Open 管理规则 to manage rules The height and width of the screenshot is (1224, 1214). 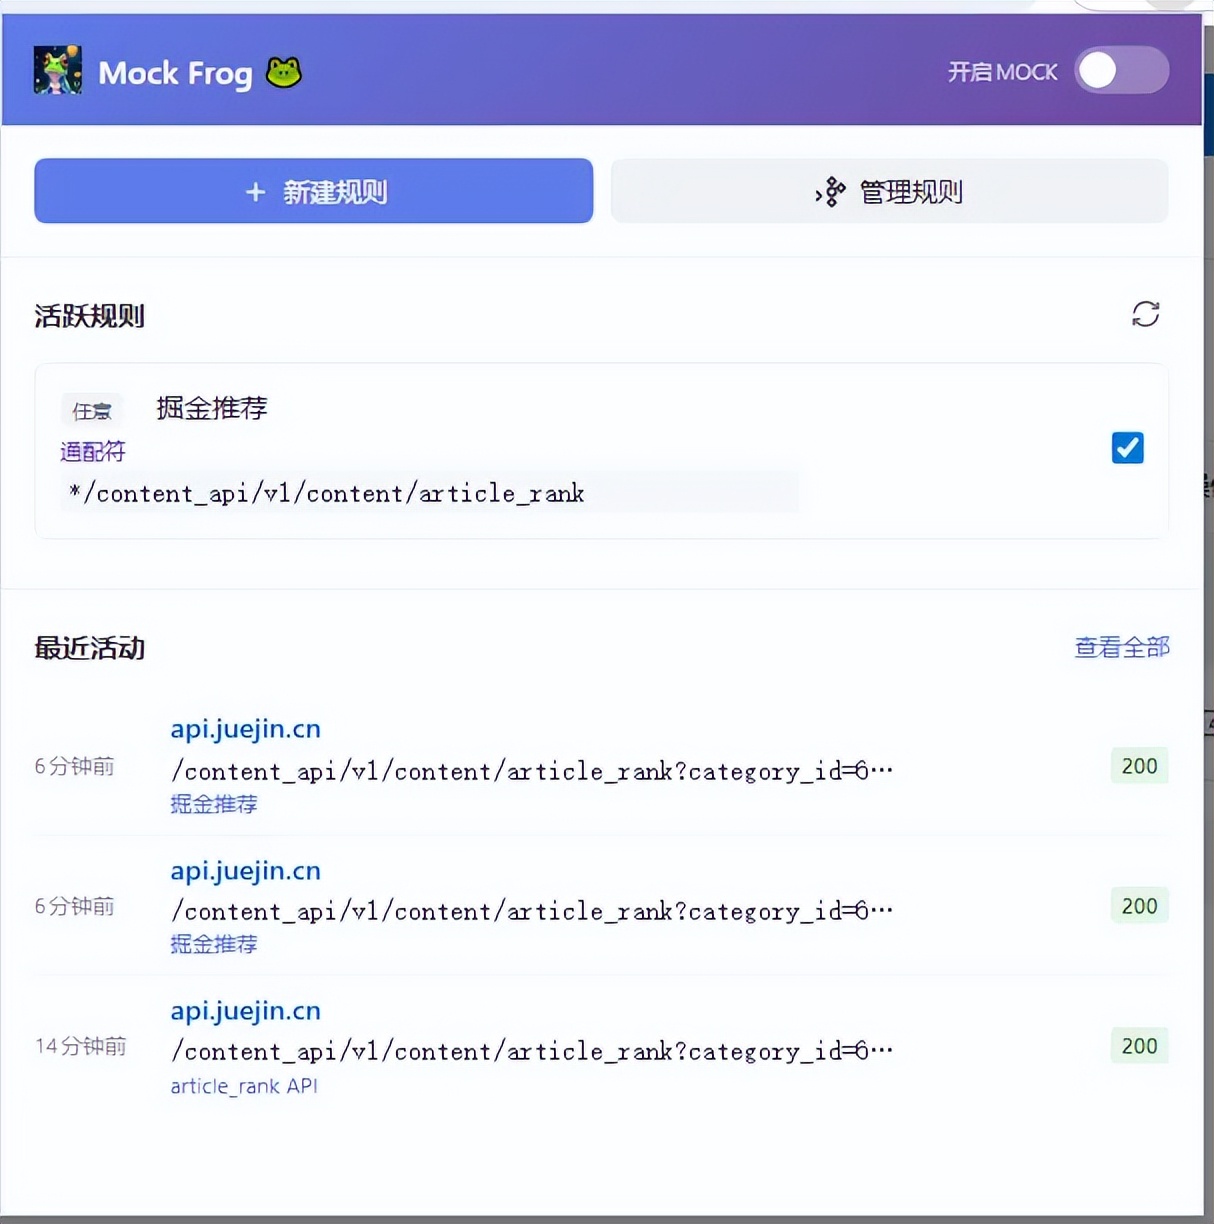pos(889,191)
